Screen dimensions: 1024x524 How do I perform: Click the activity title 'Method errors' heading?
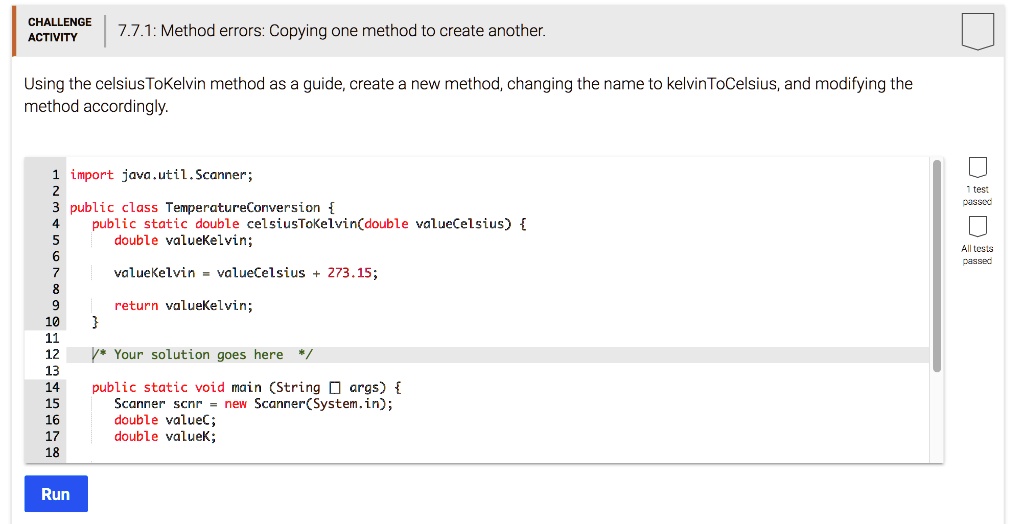tap(332, 31)
